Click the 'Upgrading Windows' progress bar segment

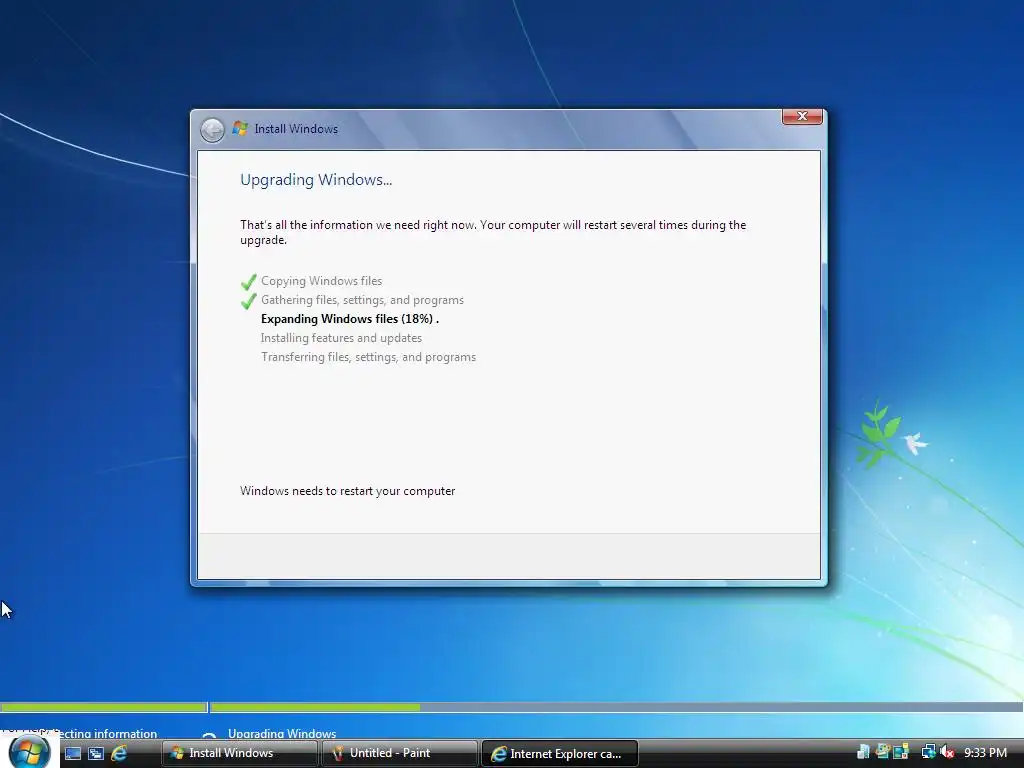pos(616,707)
